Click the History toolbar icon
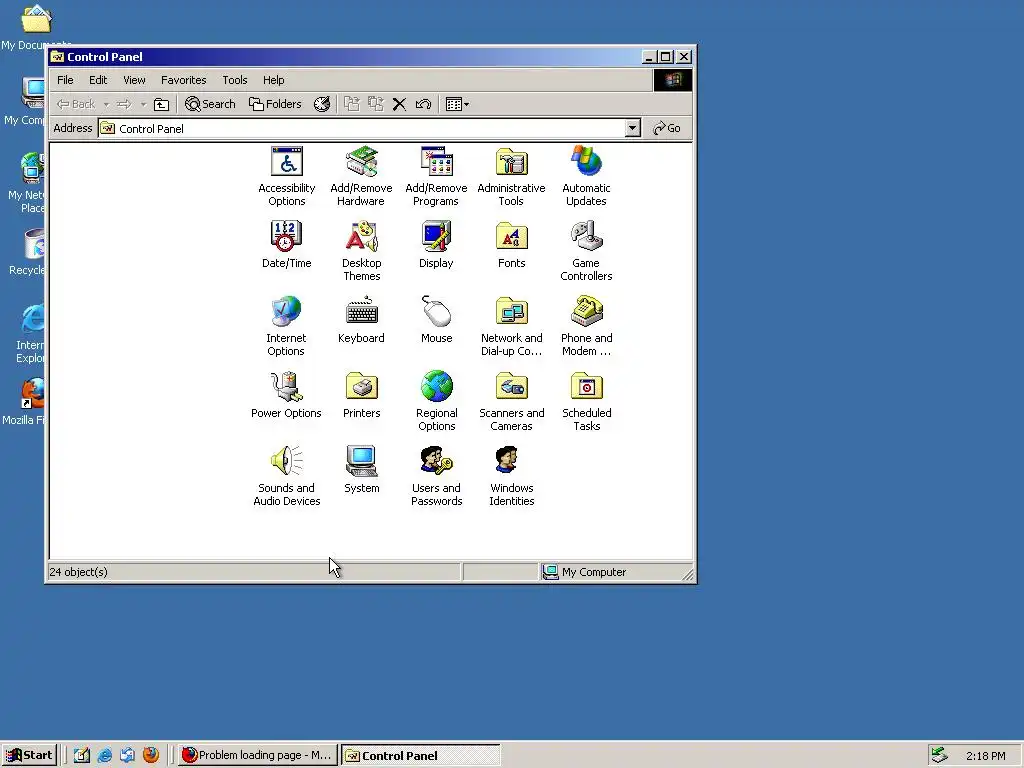The width and height of the screenshot is (1024, 768). click(322, 104)
